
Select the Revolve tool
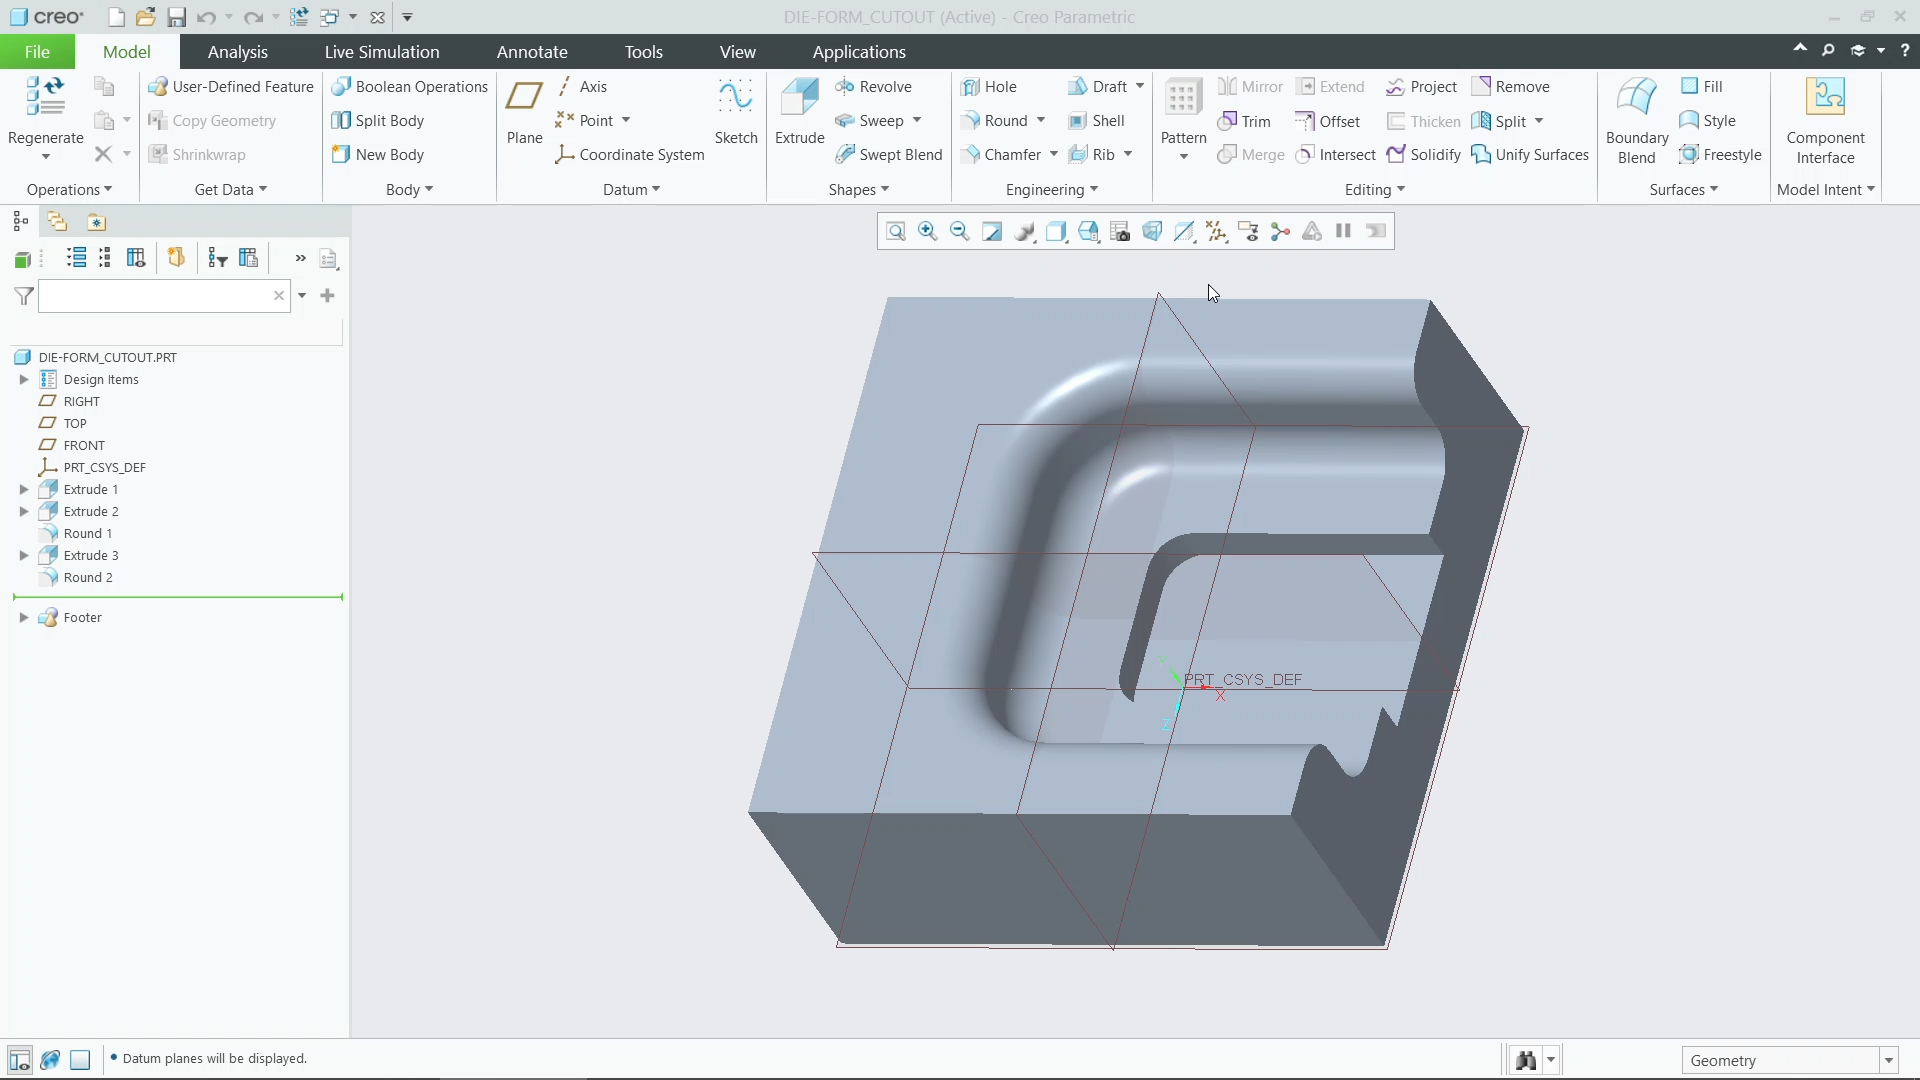[873, 87]
